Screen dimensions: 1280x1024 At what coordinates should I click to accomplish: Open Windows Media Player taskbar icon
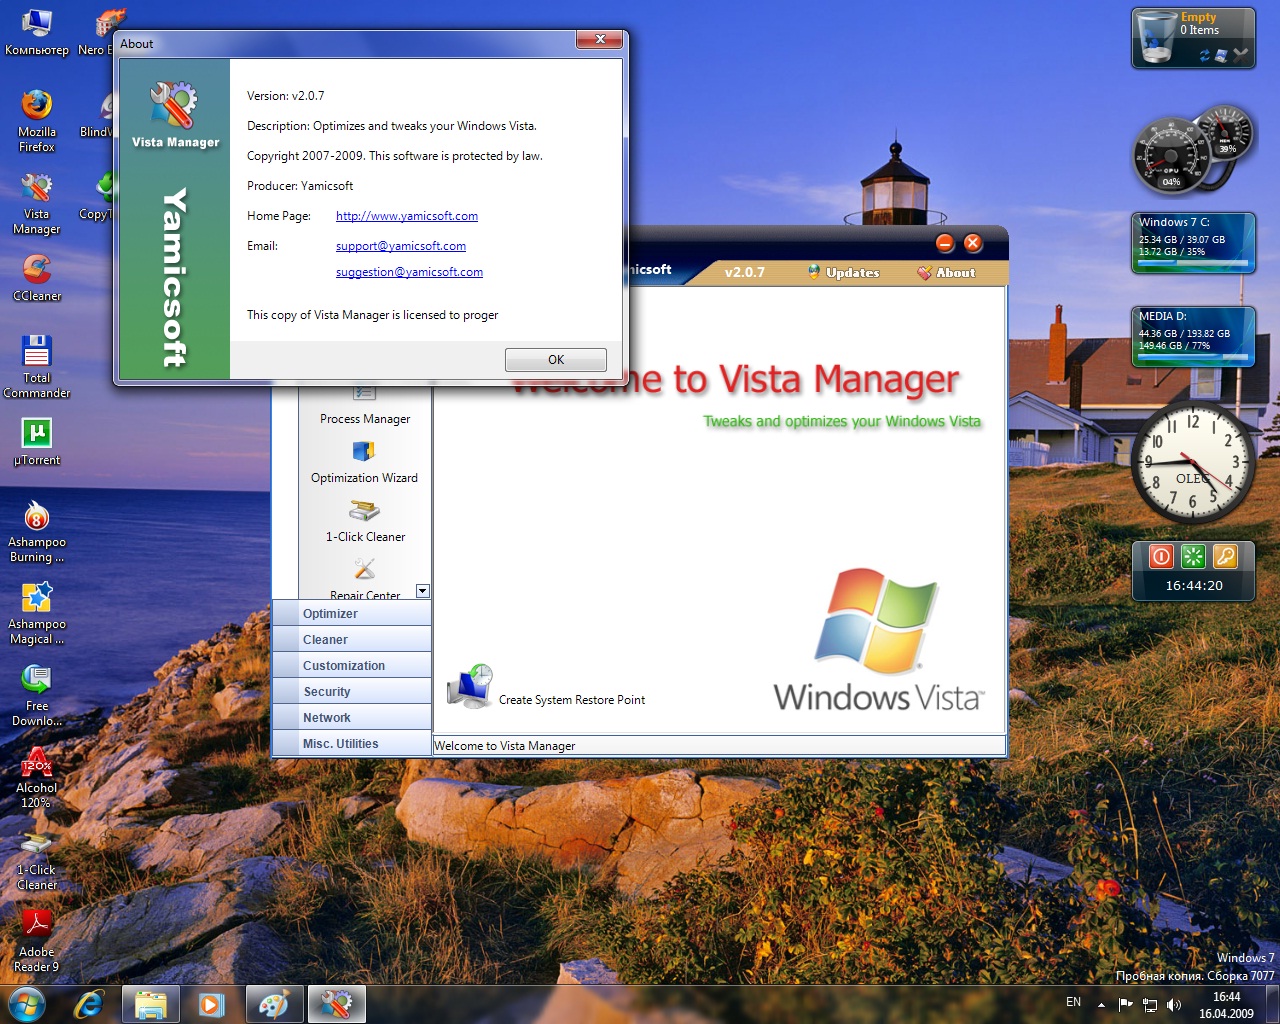[212, 1004]
